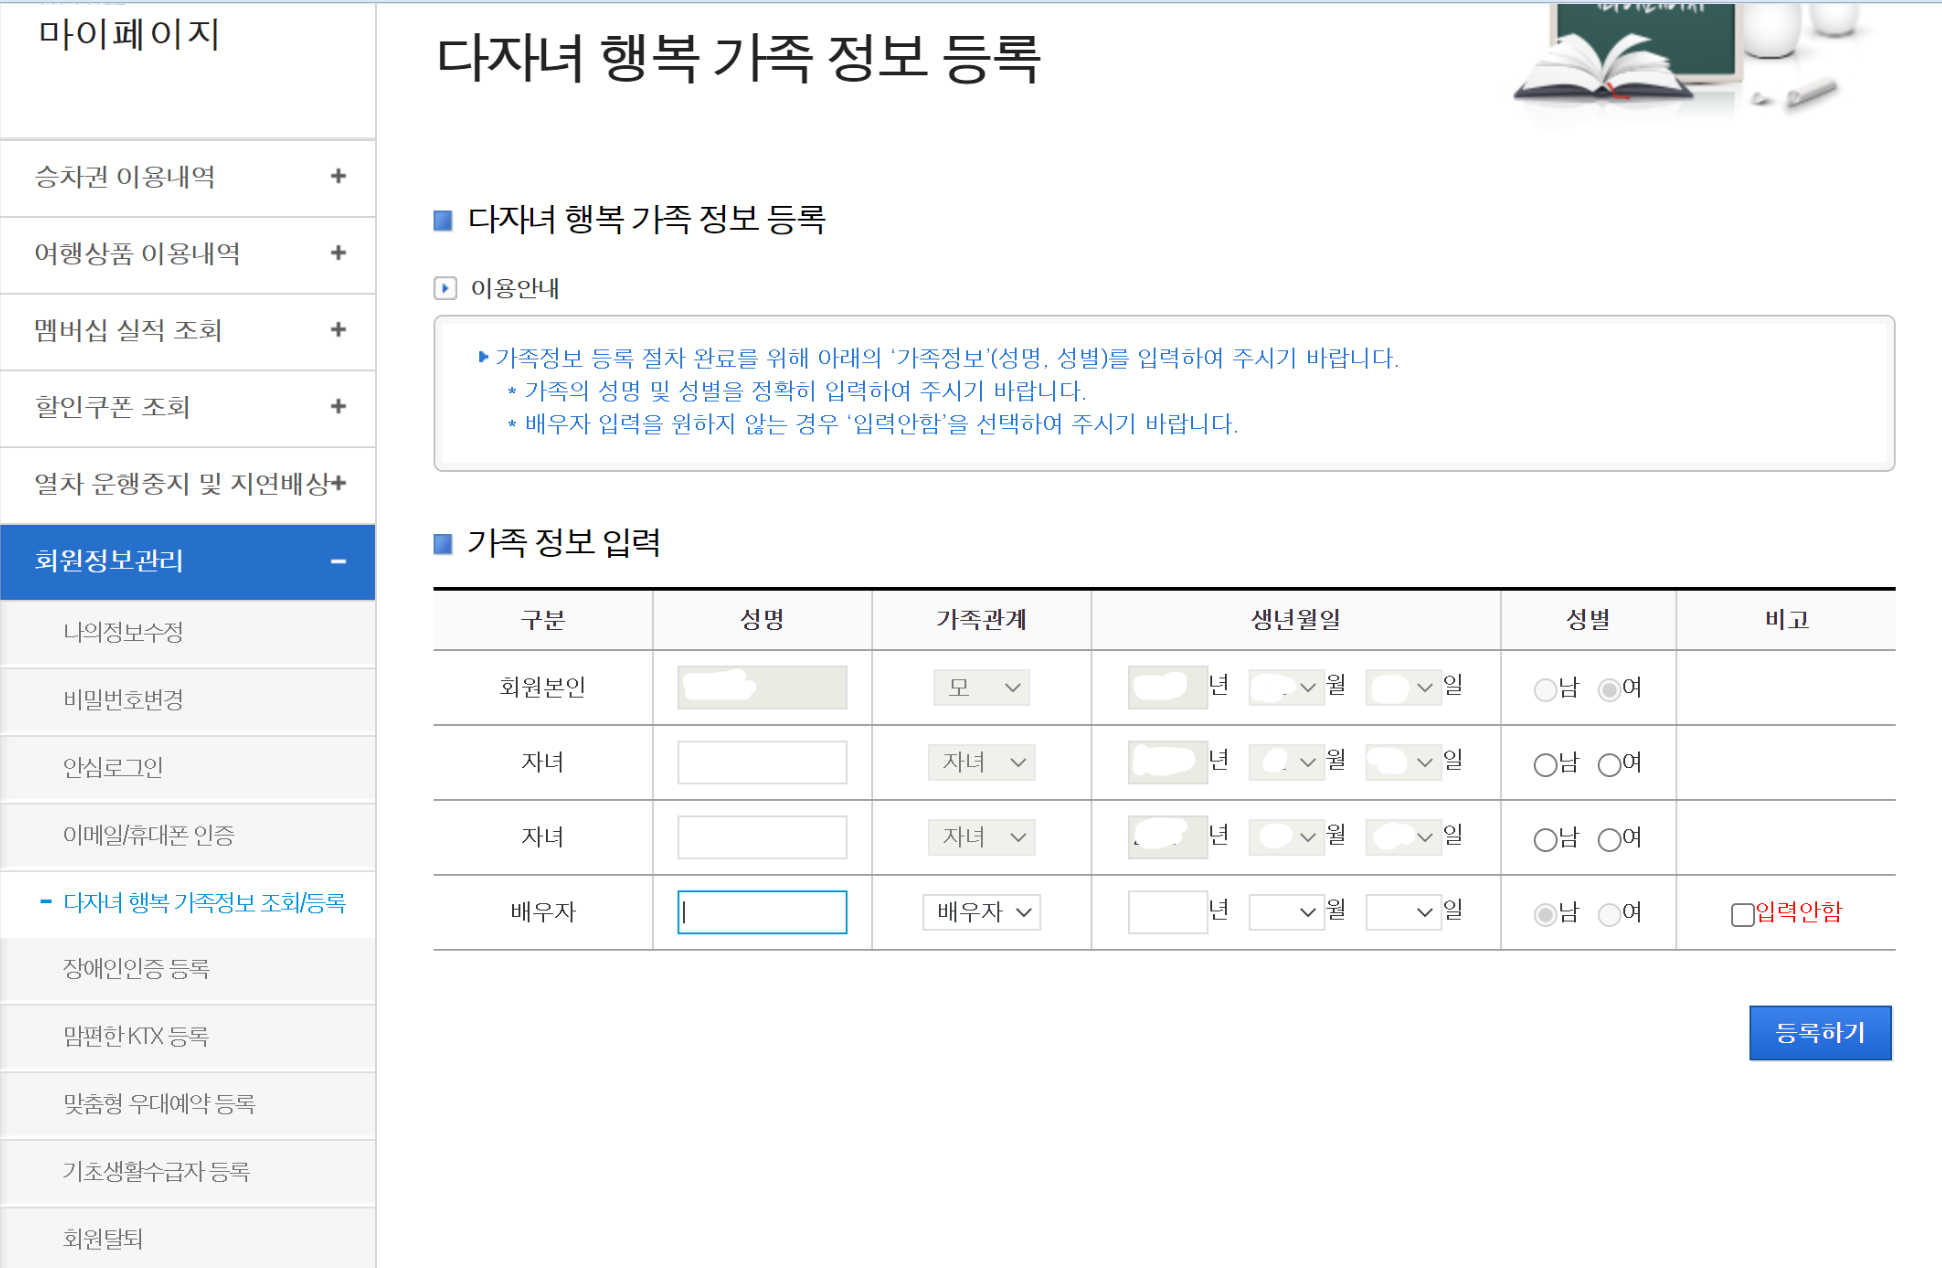Open first 자녀 가족관계 dropdown
1942x1268 pixels.
pyautogui.click(x=981, y=763)
